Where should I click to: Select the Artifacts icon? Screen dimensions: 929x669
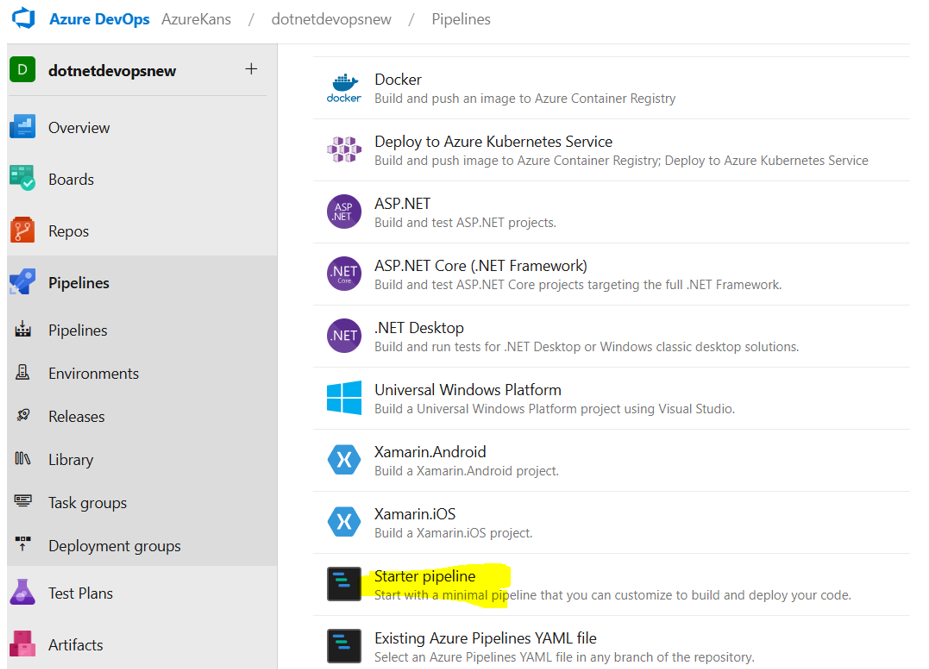click(x=22, y=644)
